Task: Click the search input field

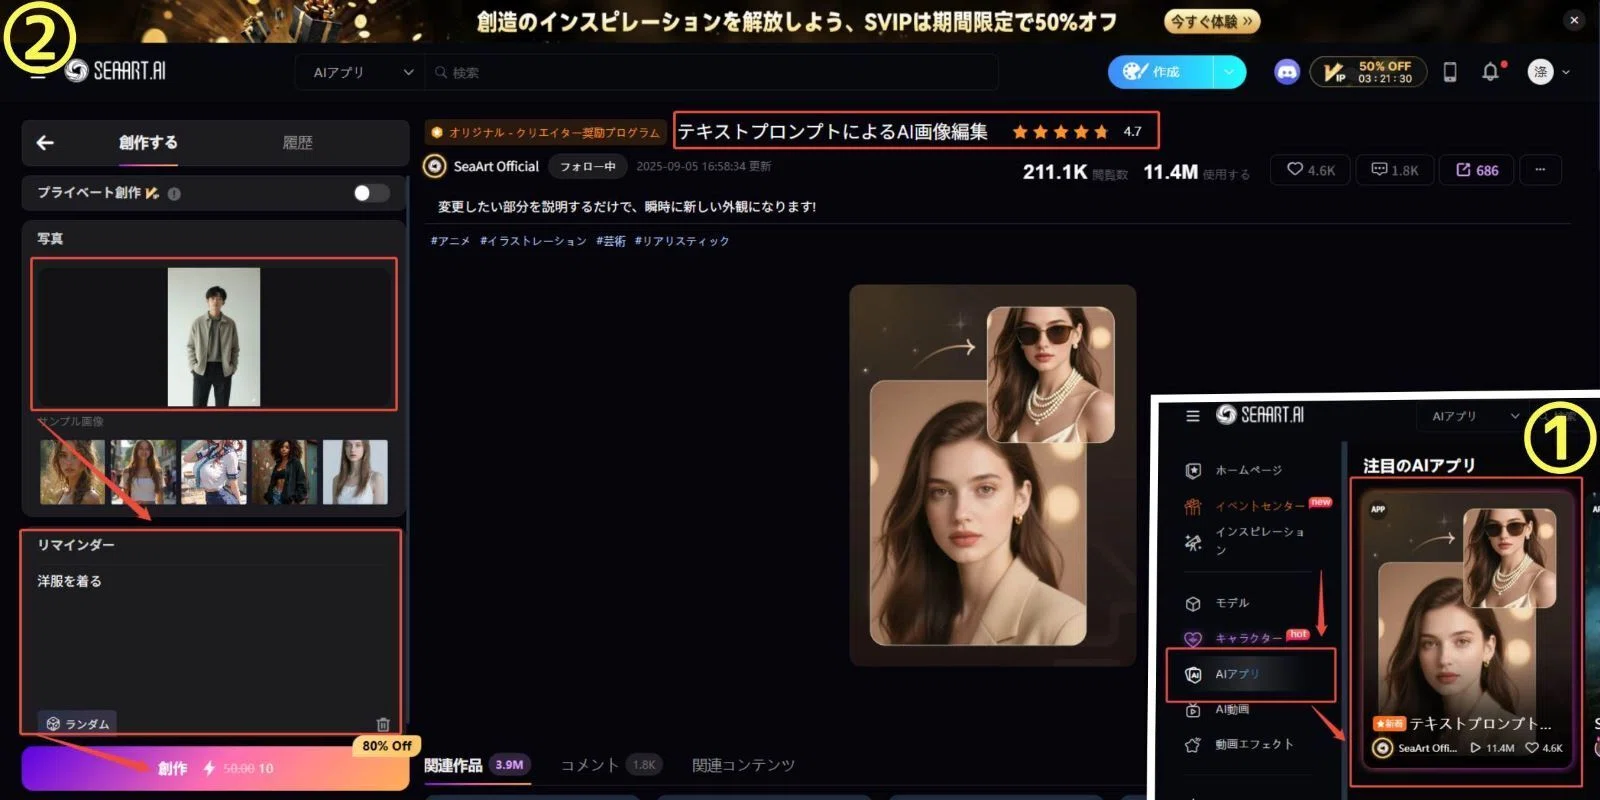Action: pyautogui.click(x=712, y=72)
